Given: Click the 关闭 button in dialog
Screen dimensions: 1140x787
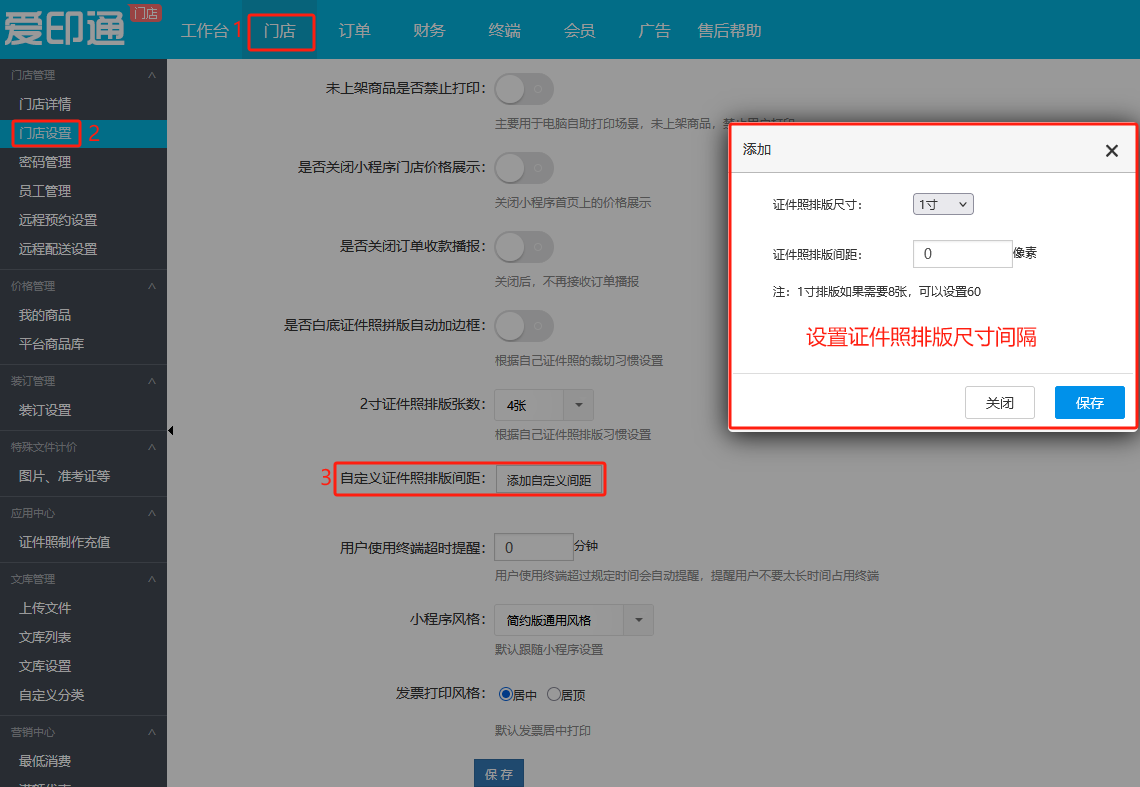Looking at the screenshot, I should (999, 403).
